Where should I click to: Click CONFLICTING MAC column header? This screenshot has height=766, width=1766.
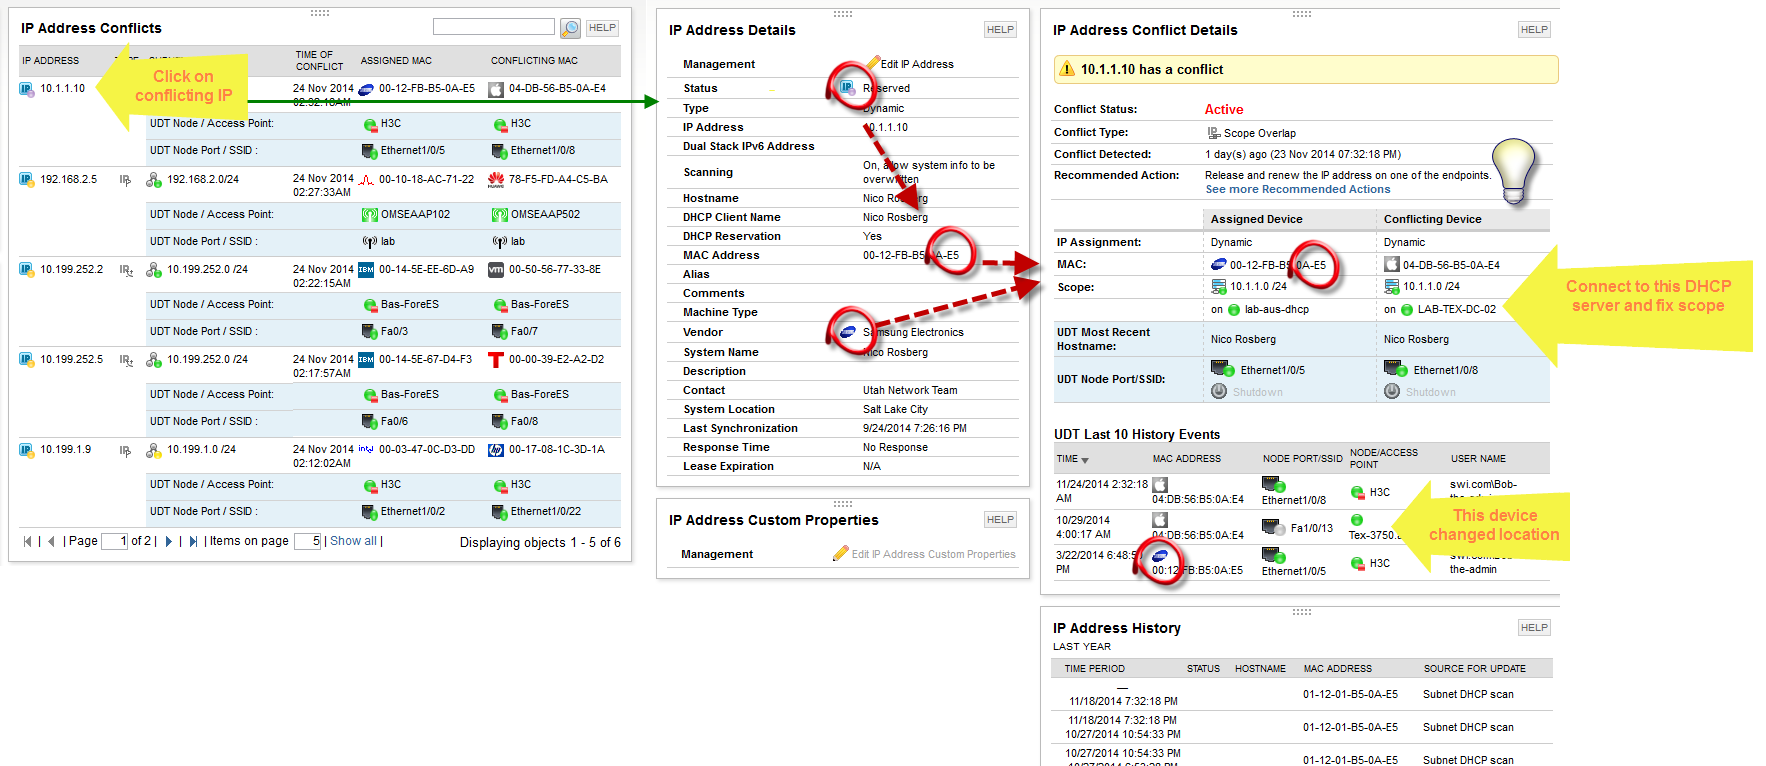pos(534,61)
